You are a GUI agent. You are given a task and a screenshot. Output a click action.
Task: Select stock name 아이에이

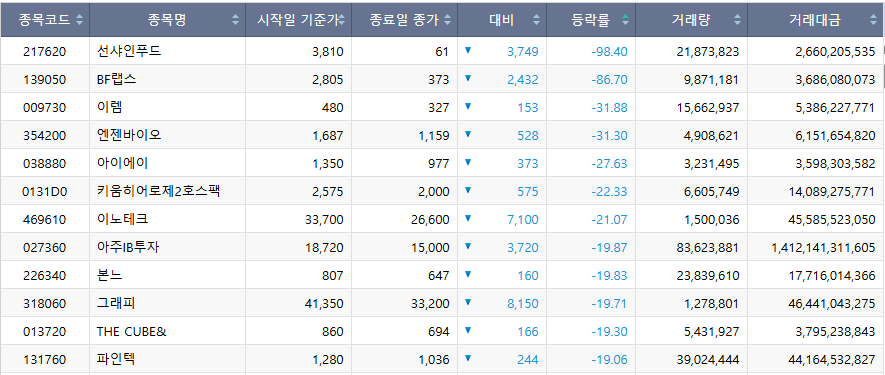(122, 163)
